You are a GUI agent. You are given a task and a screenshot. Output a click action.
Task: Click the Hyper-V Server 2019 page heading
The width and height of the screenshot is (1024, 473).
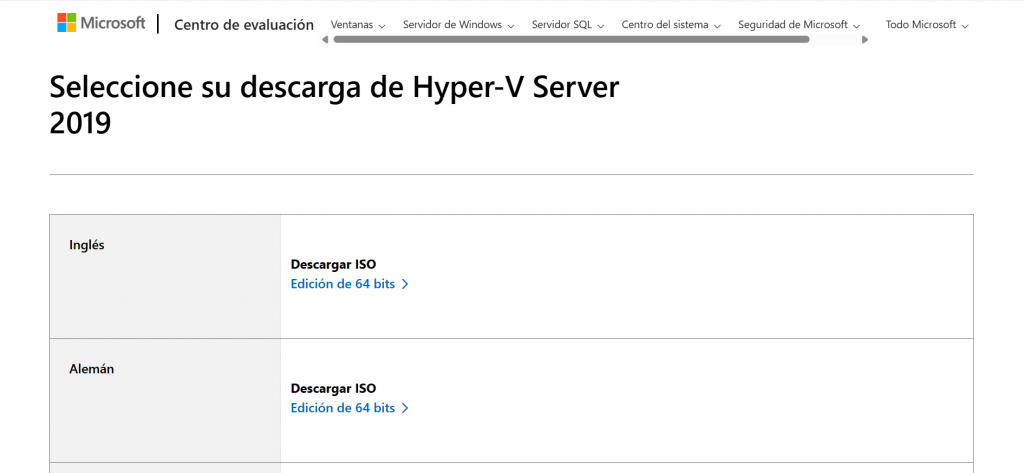click(x=334, y=105)
